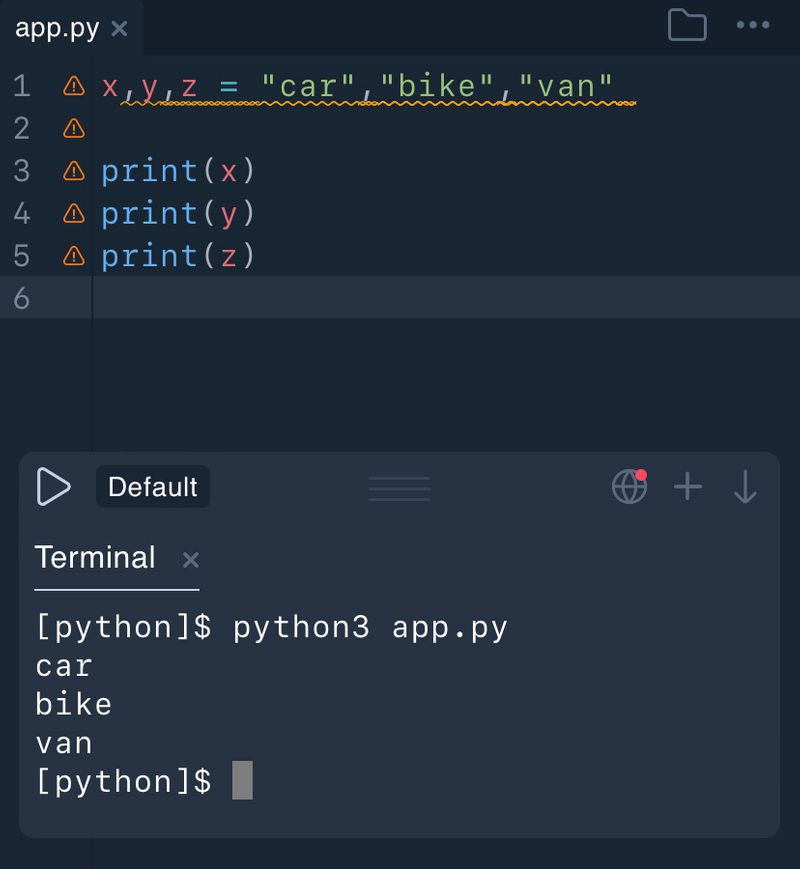Close the app.py tab
This screenshot has width=800, height=869.
click(x=119, y=28)
